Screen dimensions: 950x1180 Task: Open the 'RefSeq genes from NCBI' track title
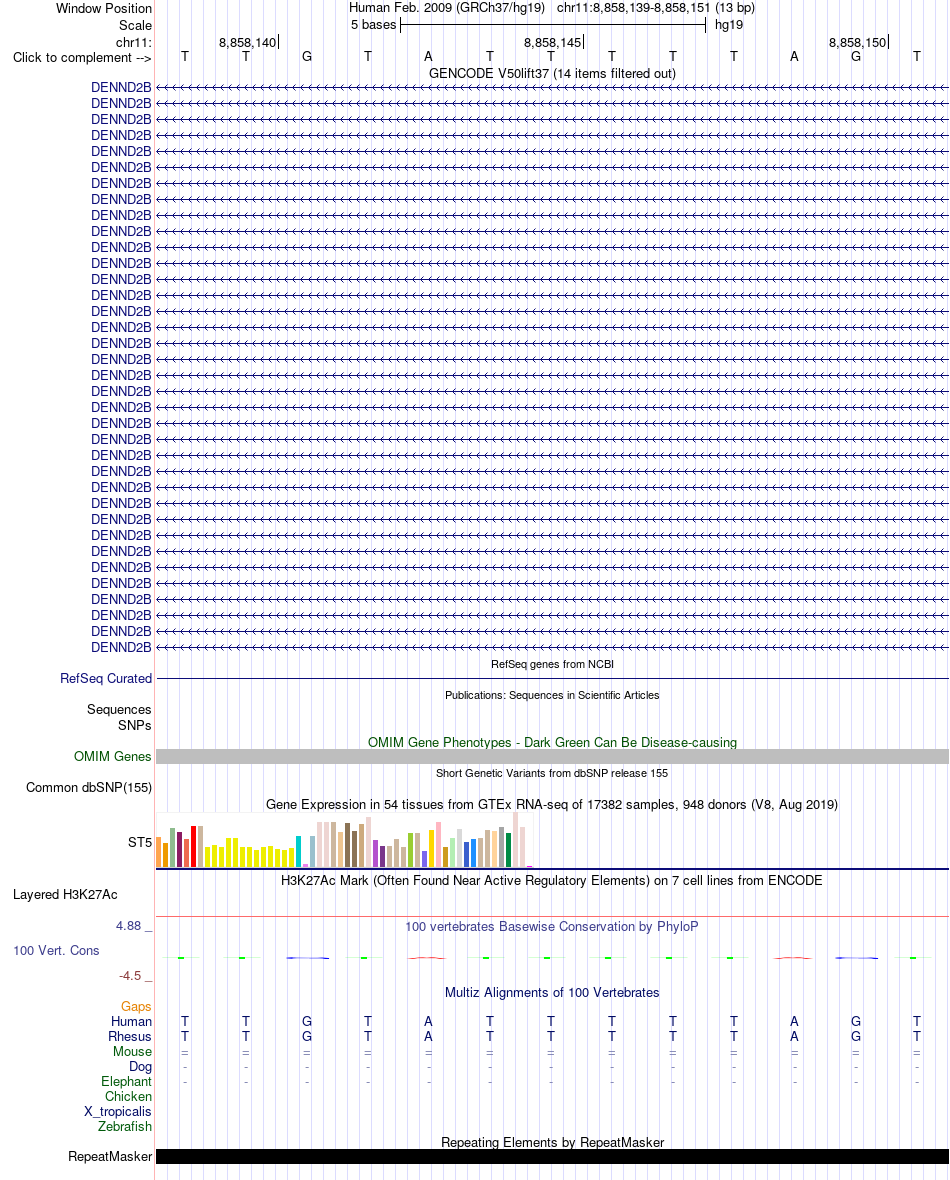coord(552,665)
